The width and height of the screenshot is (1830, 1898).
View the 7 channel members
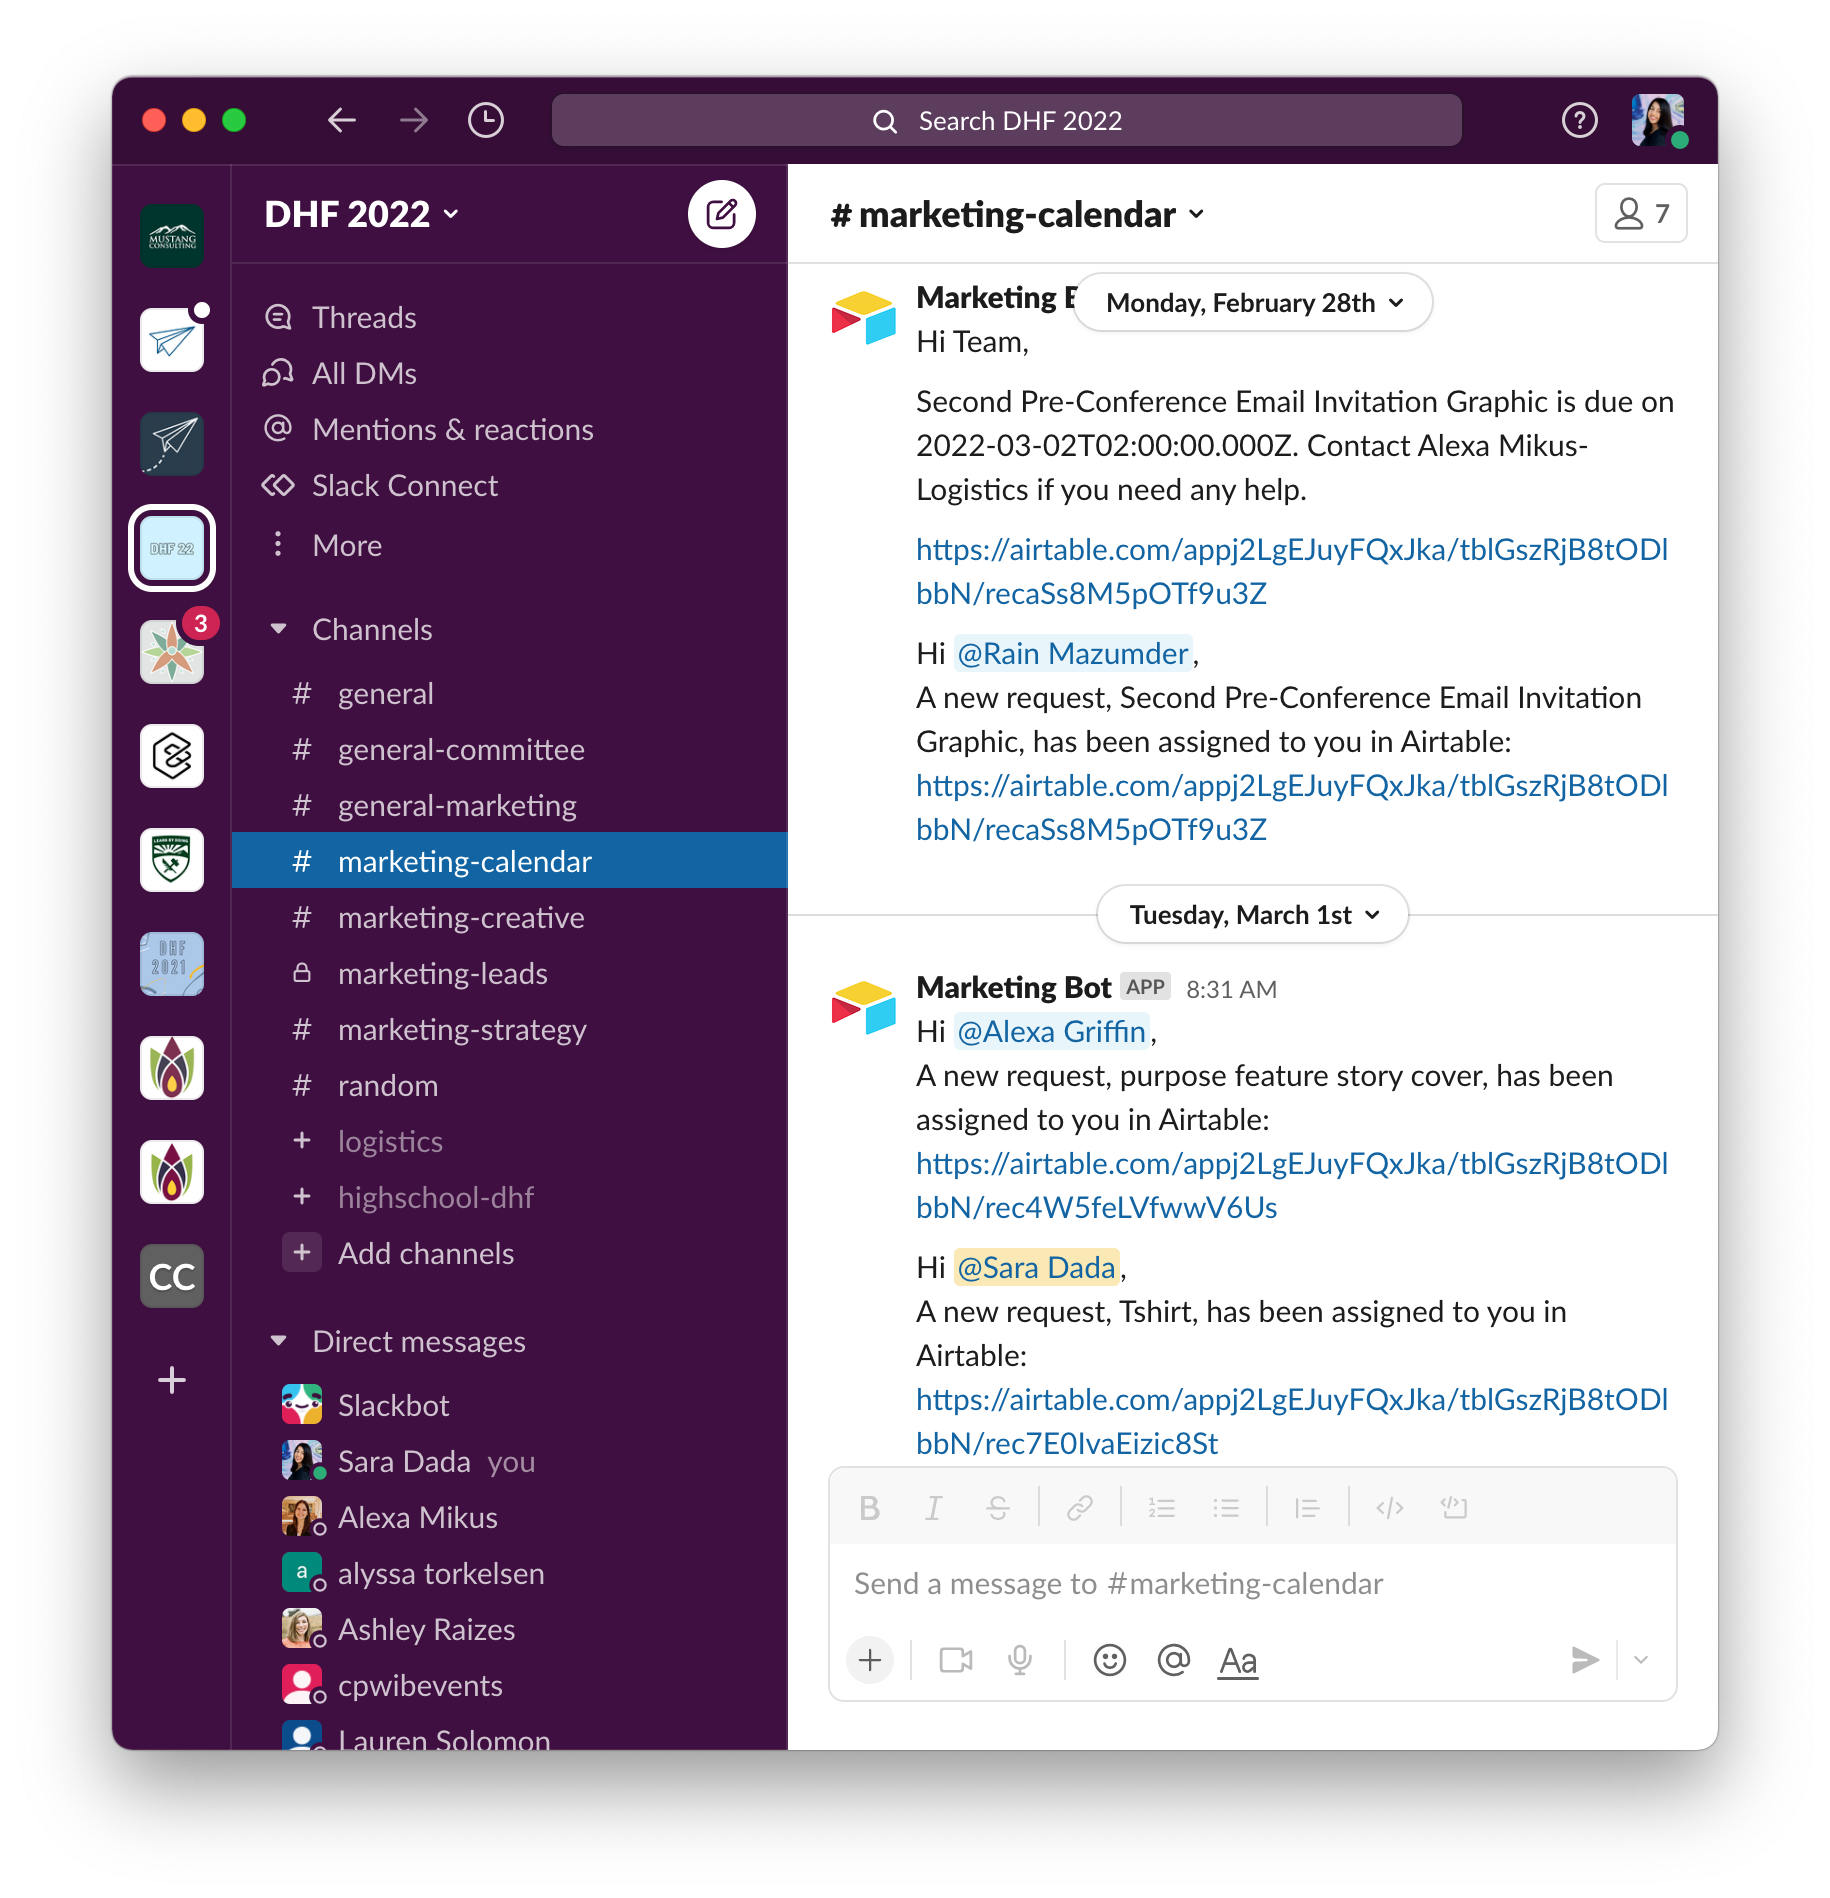tap(1641, 213)
